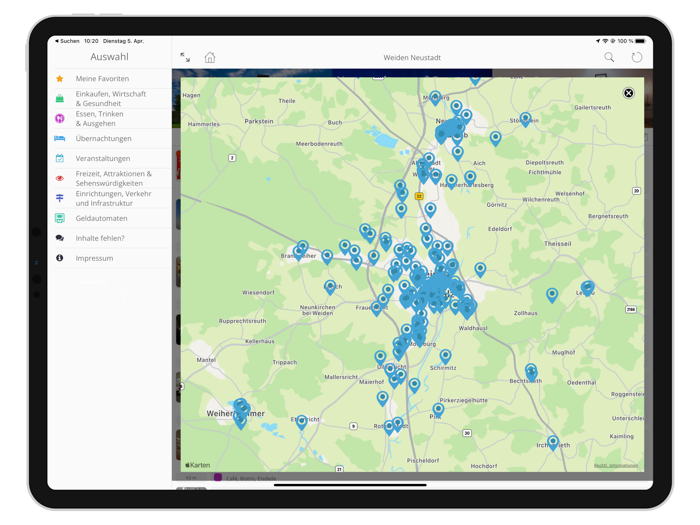Open Rechtl. Informationen map link
The image size is (700, 525).
616,466
